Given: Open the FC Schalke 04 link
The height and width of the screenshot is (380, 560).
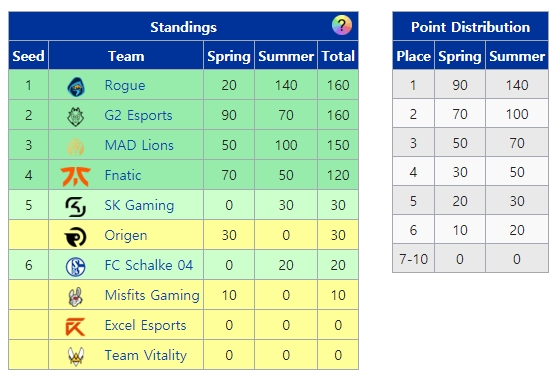Looking at the screenshot, I should click(x=149, y=265).
